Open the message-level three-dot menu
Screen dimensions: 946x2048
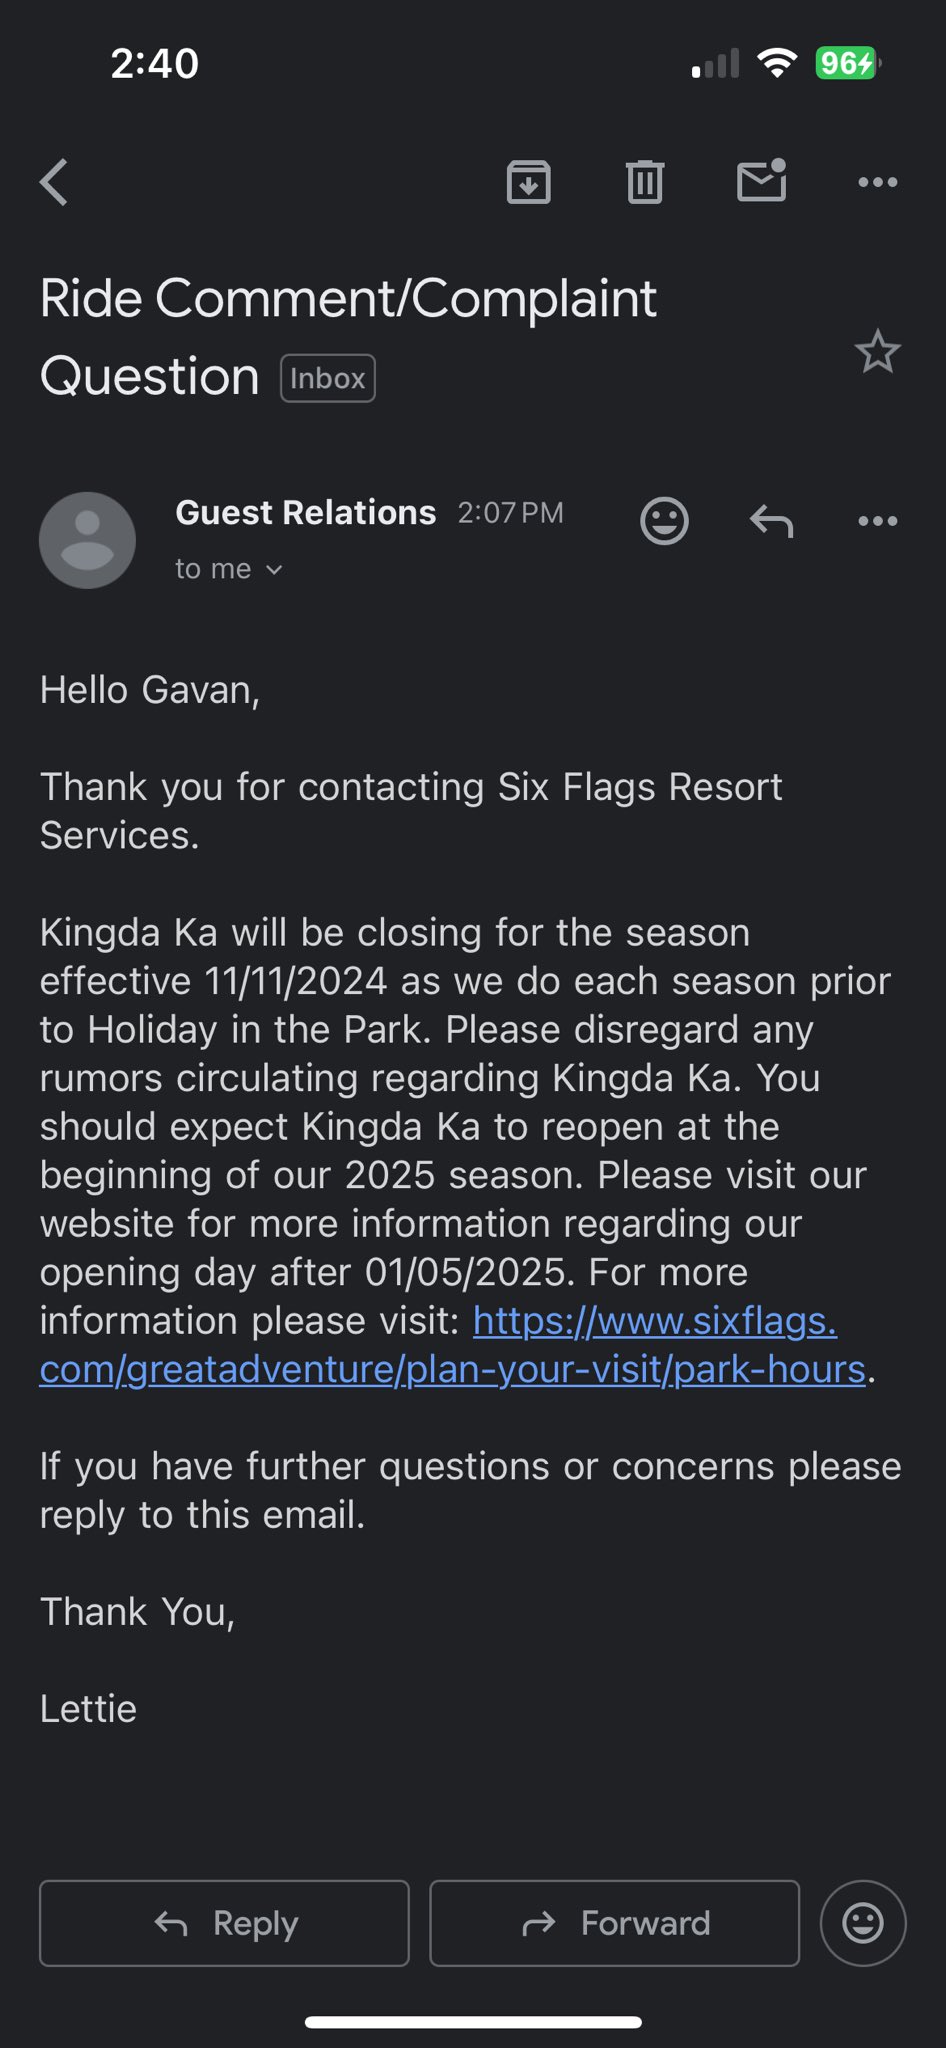[x=877, y=520]
